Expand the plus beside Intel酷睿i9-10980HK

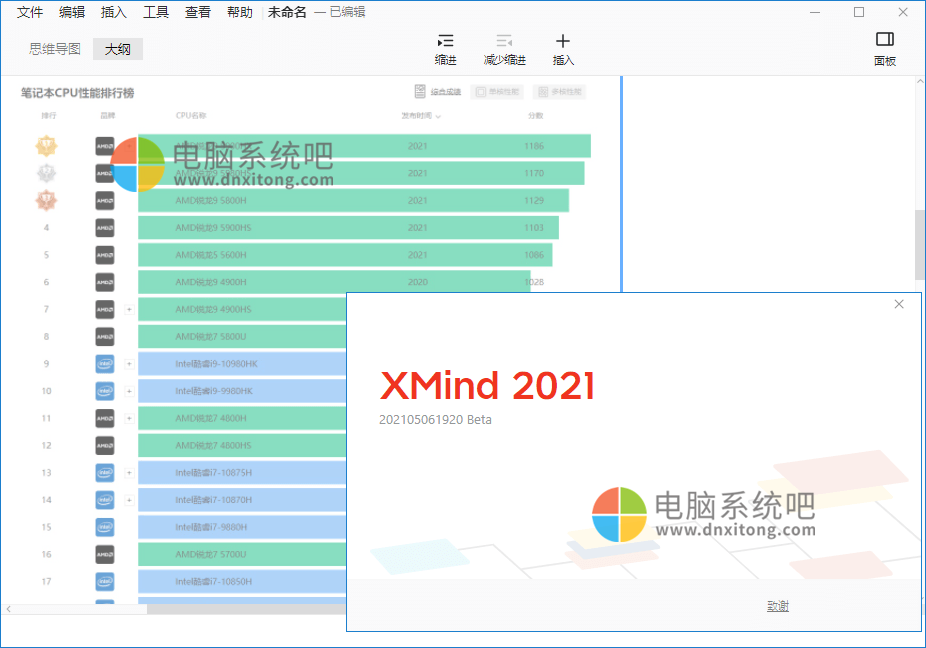pyautogui.click(x=129, y=363)
